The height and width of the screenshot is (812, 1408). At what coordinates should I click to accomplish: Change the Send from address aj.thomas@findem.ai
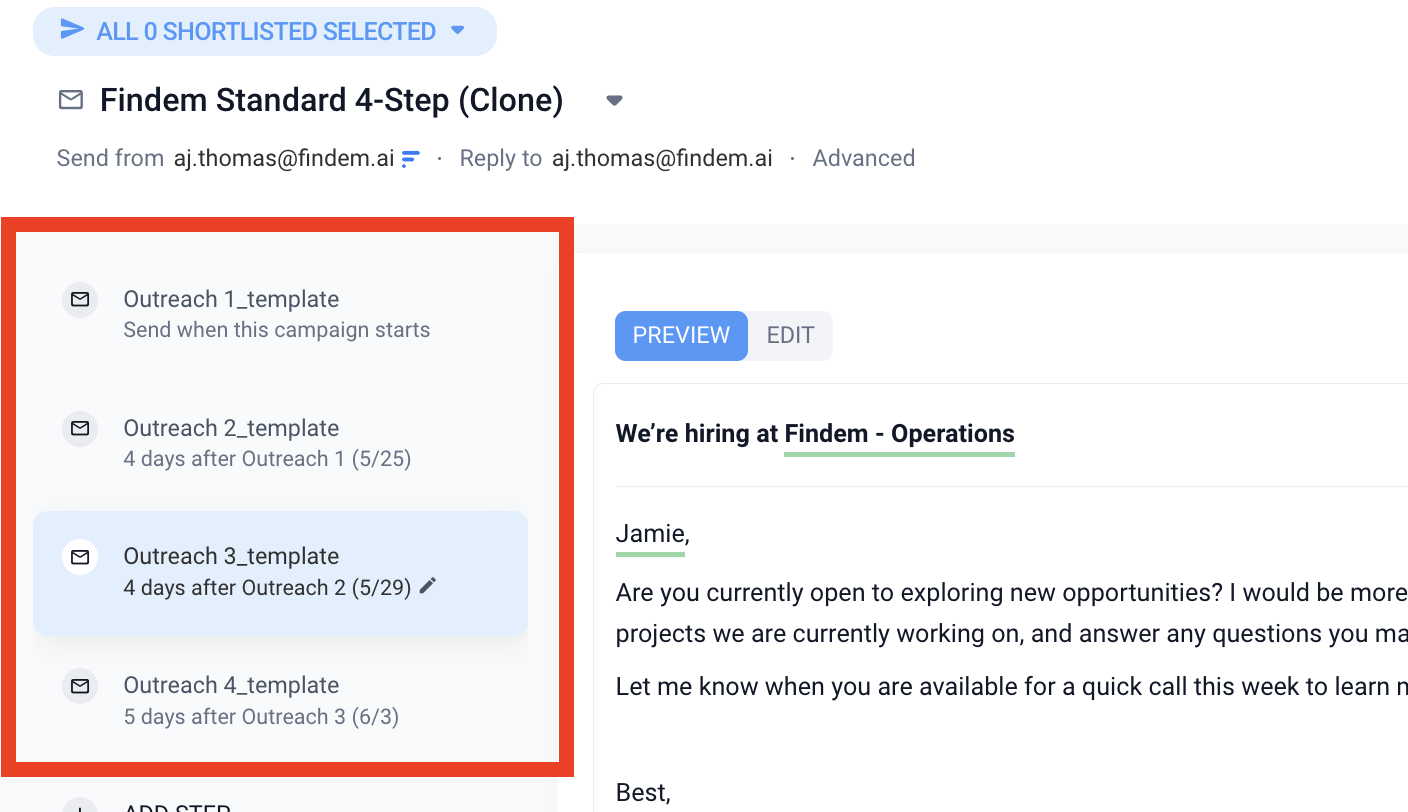pos(284,158)
